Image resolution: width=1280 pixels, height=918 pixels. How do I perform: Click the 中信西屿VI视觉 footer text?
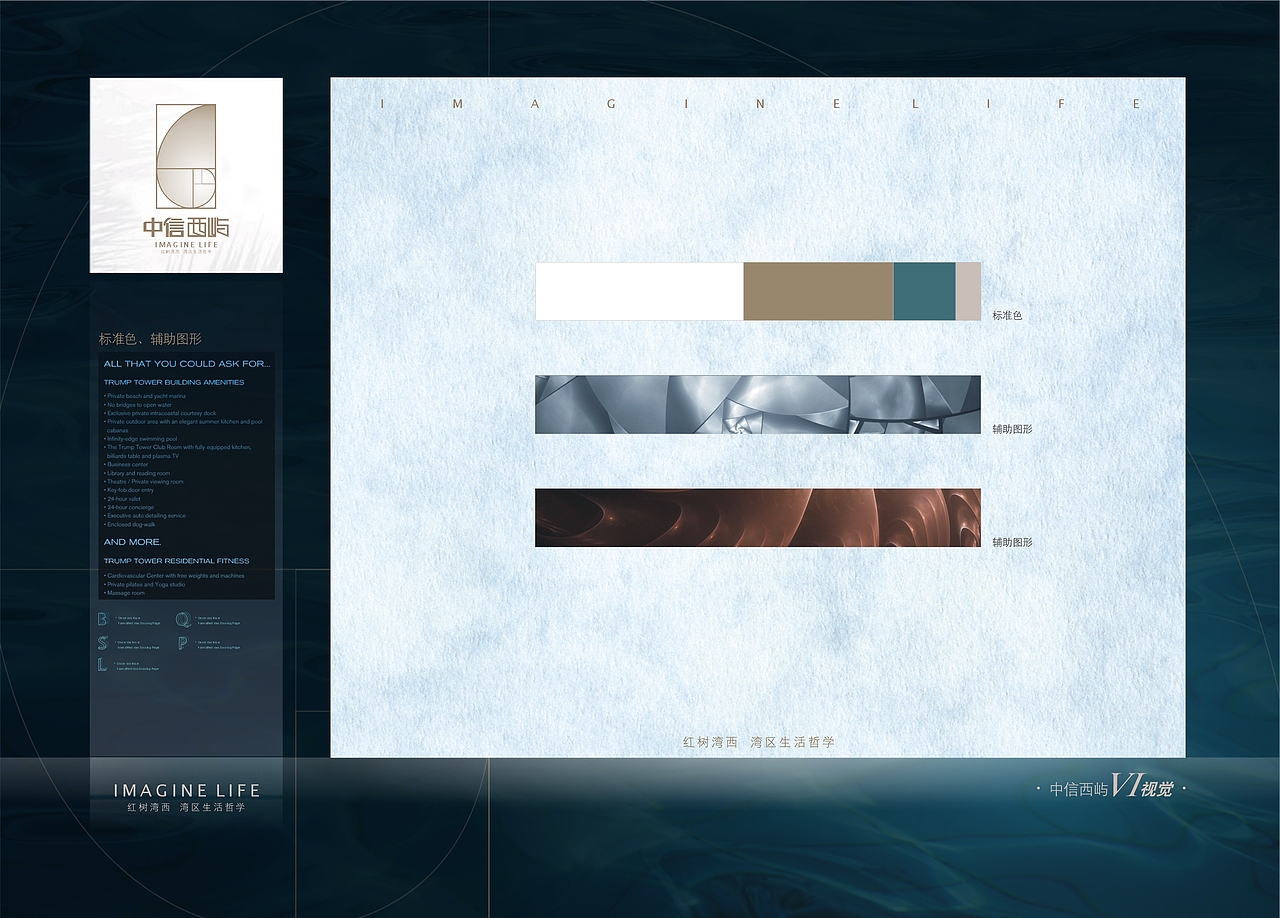(1111, 788)
